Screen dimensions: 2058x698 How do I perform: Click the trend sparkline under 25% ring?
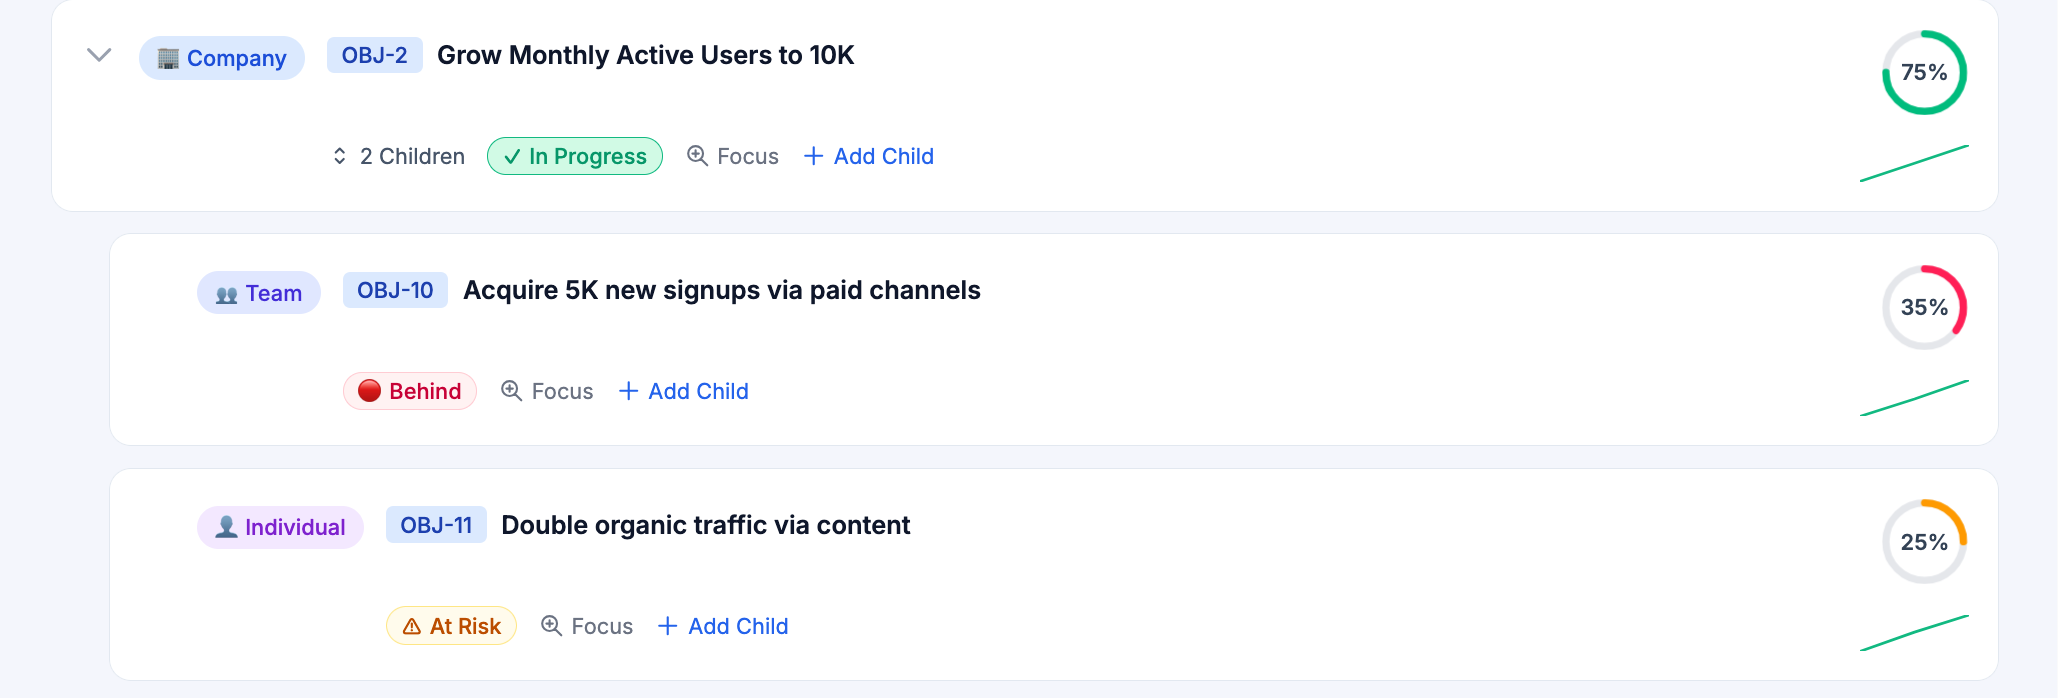click(x=1914, y=633)
